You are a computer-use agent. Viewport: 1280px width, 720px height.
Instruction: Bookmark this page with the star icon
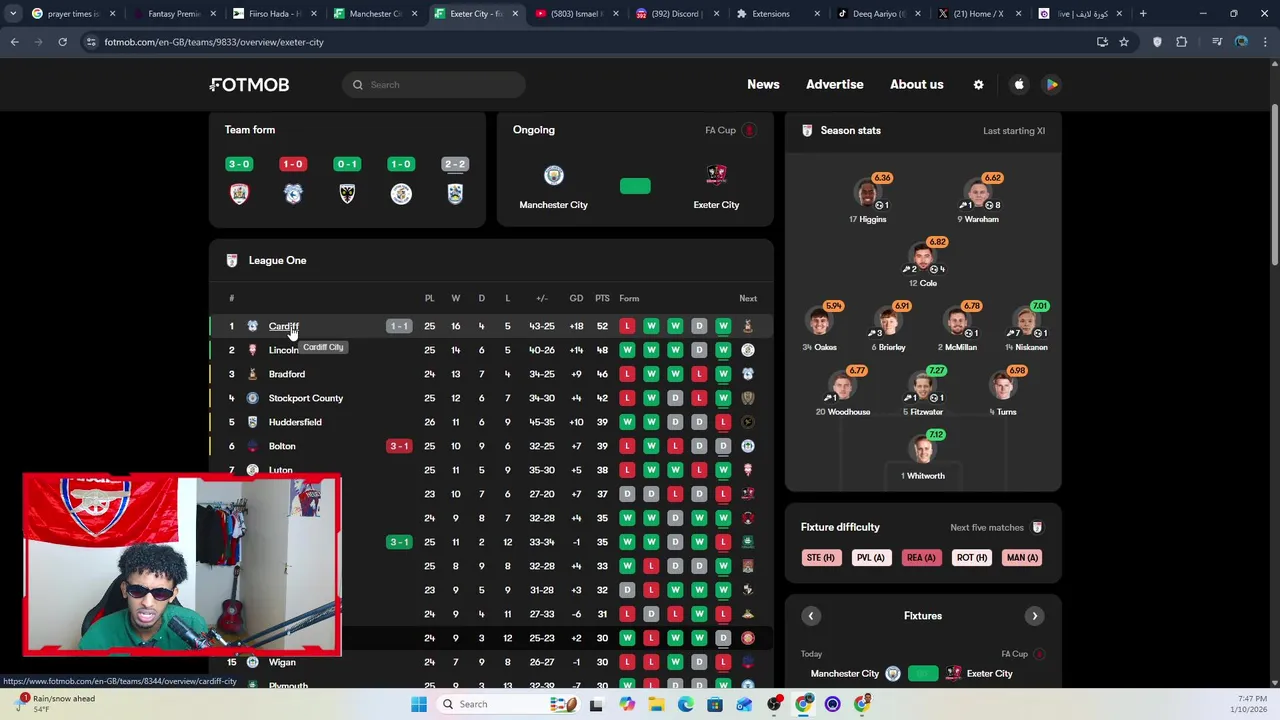tap(1124, 42)
